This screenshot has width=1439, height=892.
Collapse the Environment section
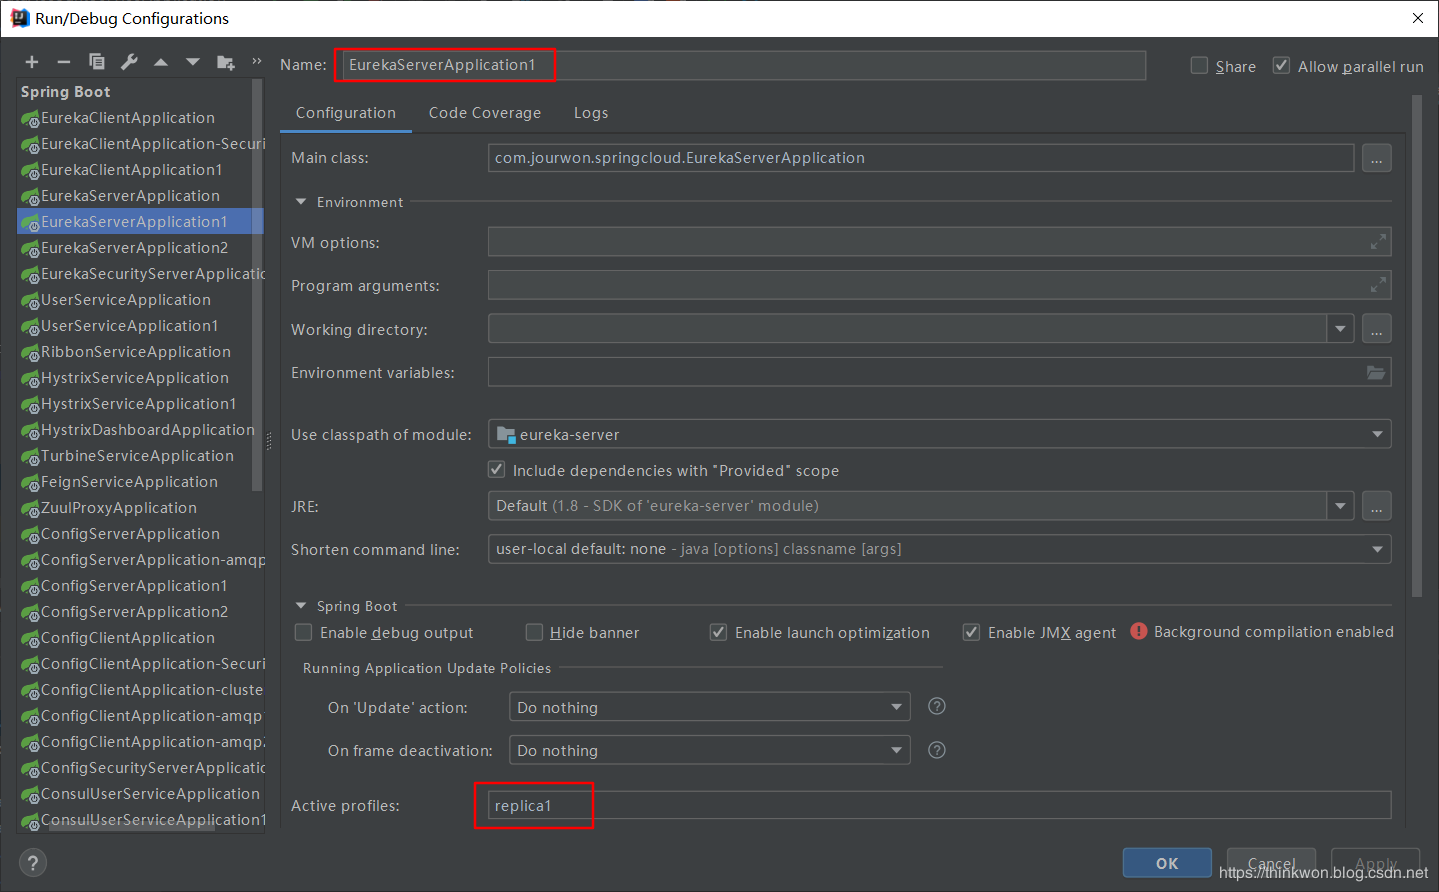click(x=301, y=202)
